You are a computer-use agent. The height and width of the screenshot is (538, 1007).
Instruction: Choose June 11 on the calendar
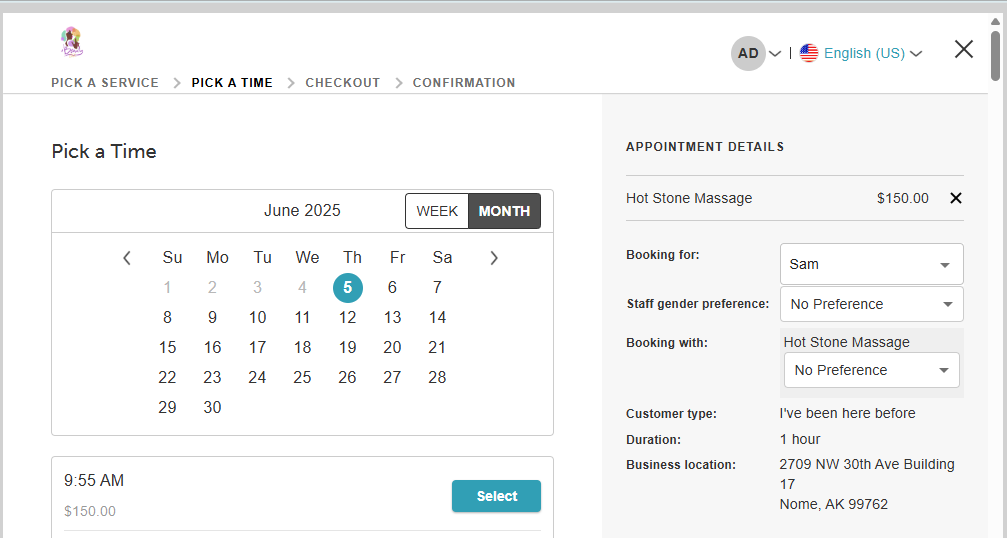[302, 318]
